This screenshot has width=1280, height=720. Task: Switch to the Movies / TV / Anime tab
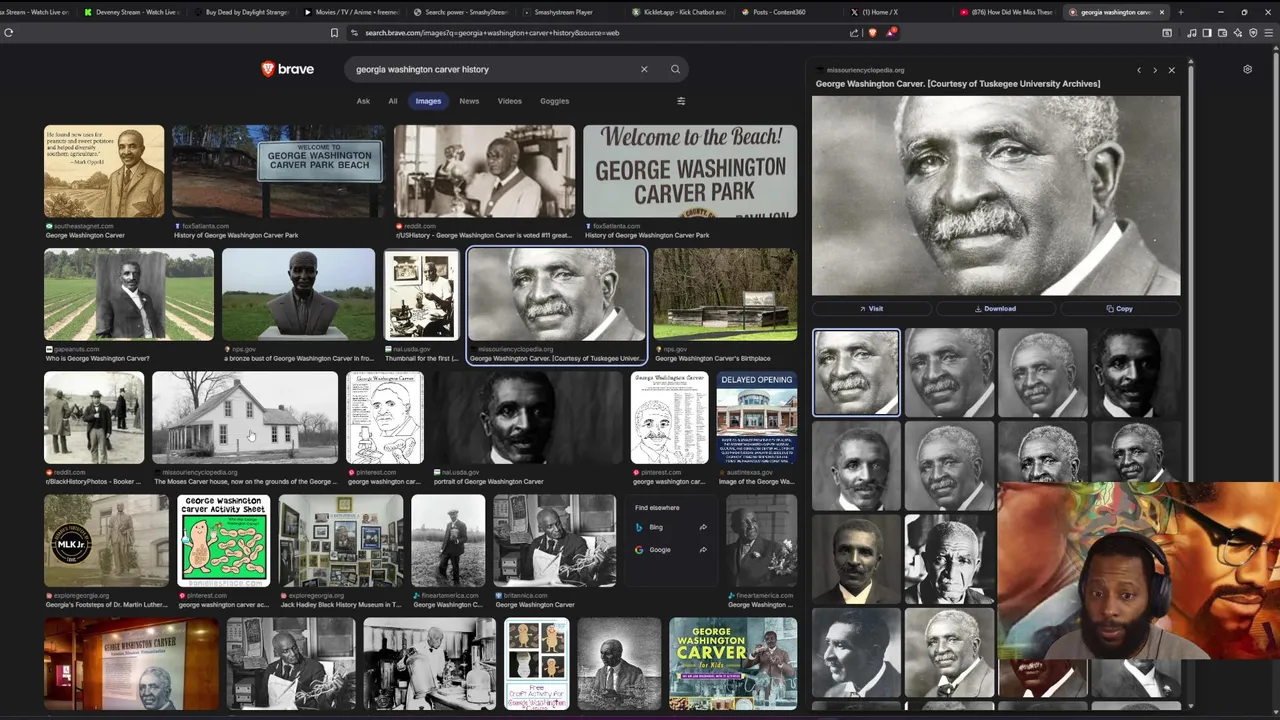click(x=349, y=12)
